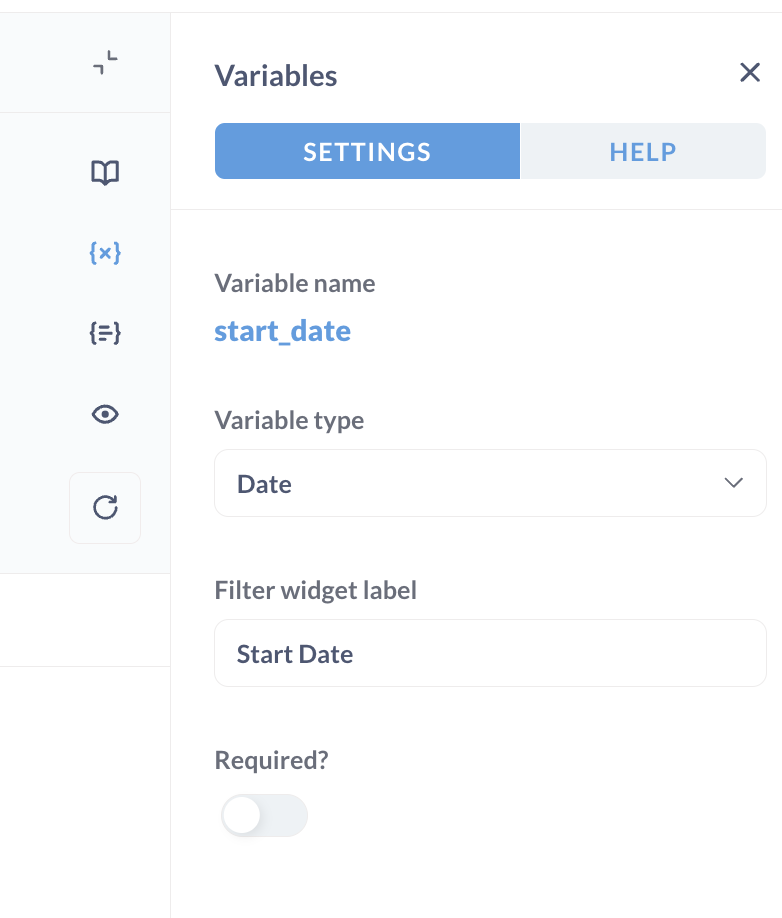Click the Filter widget label input field
The width and height of the screenshot is (782, 918).
(x=490, y=653)
